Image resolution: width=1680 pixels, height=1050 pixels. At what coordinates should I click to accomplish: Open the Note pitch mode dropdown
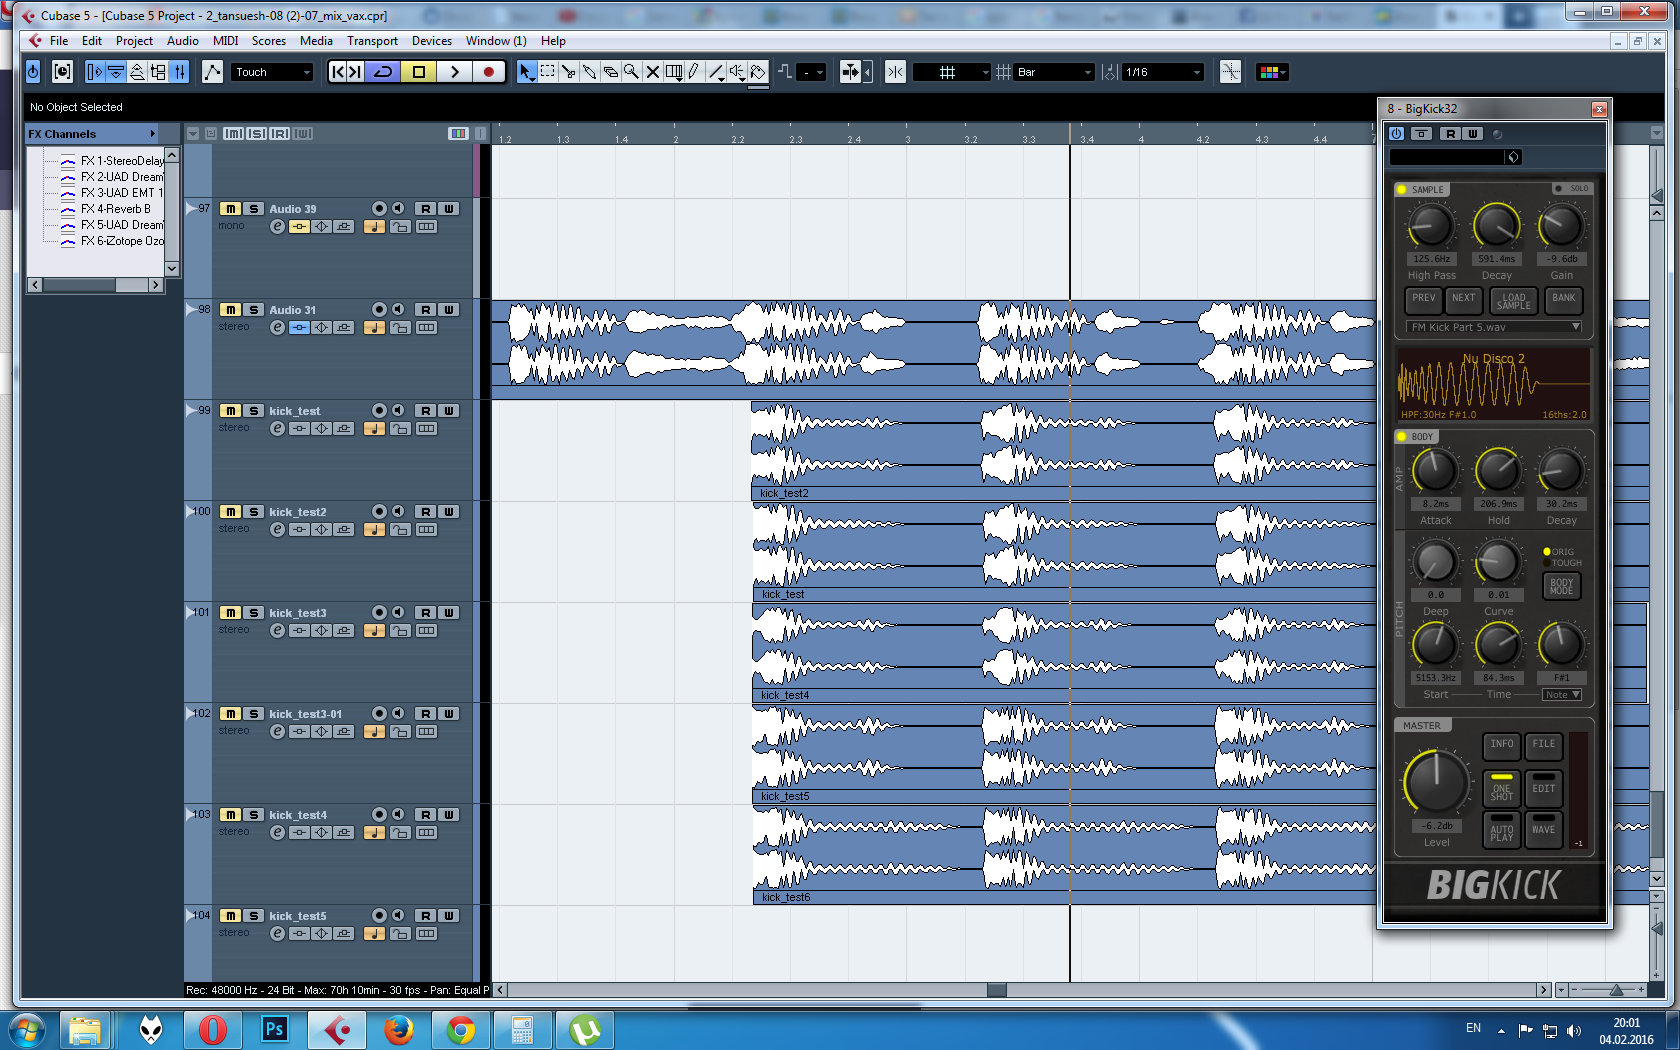click(x=1561, y=695)
